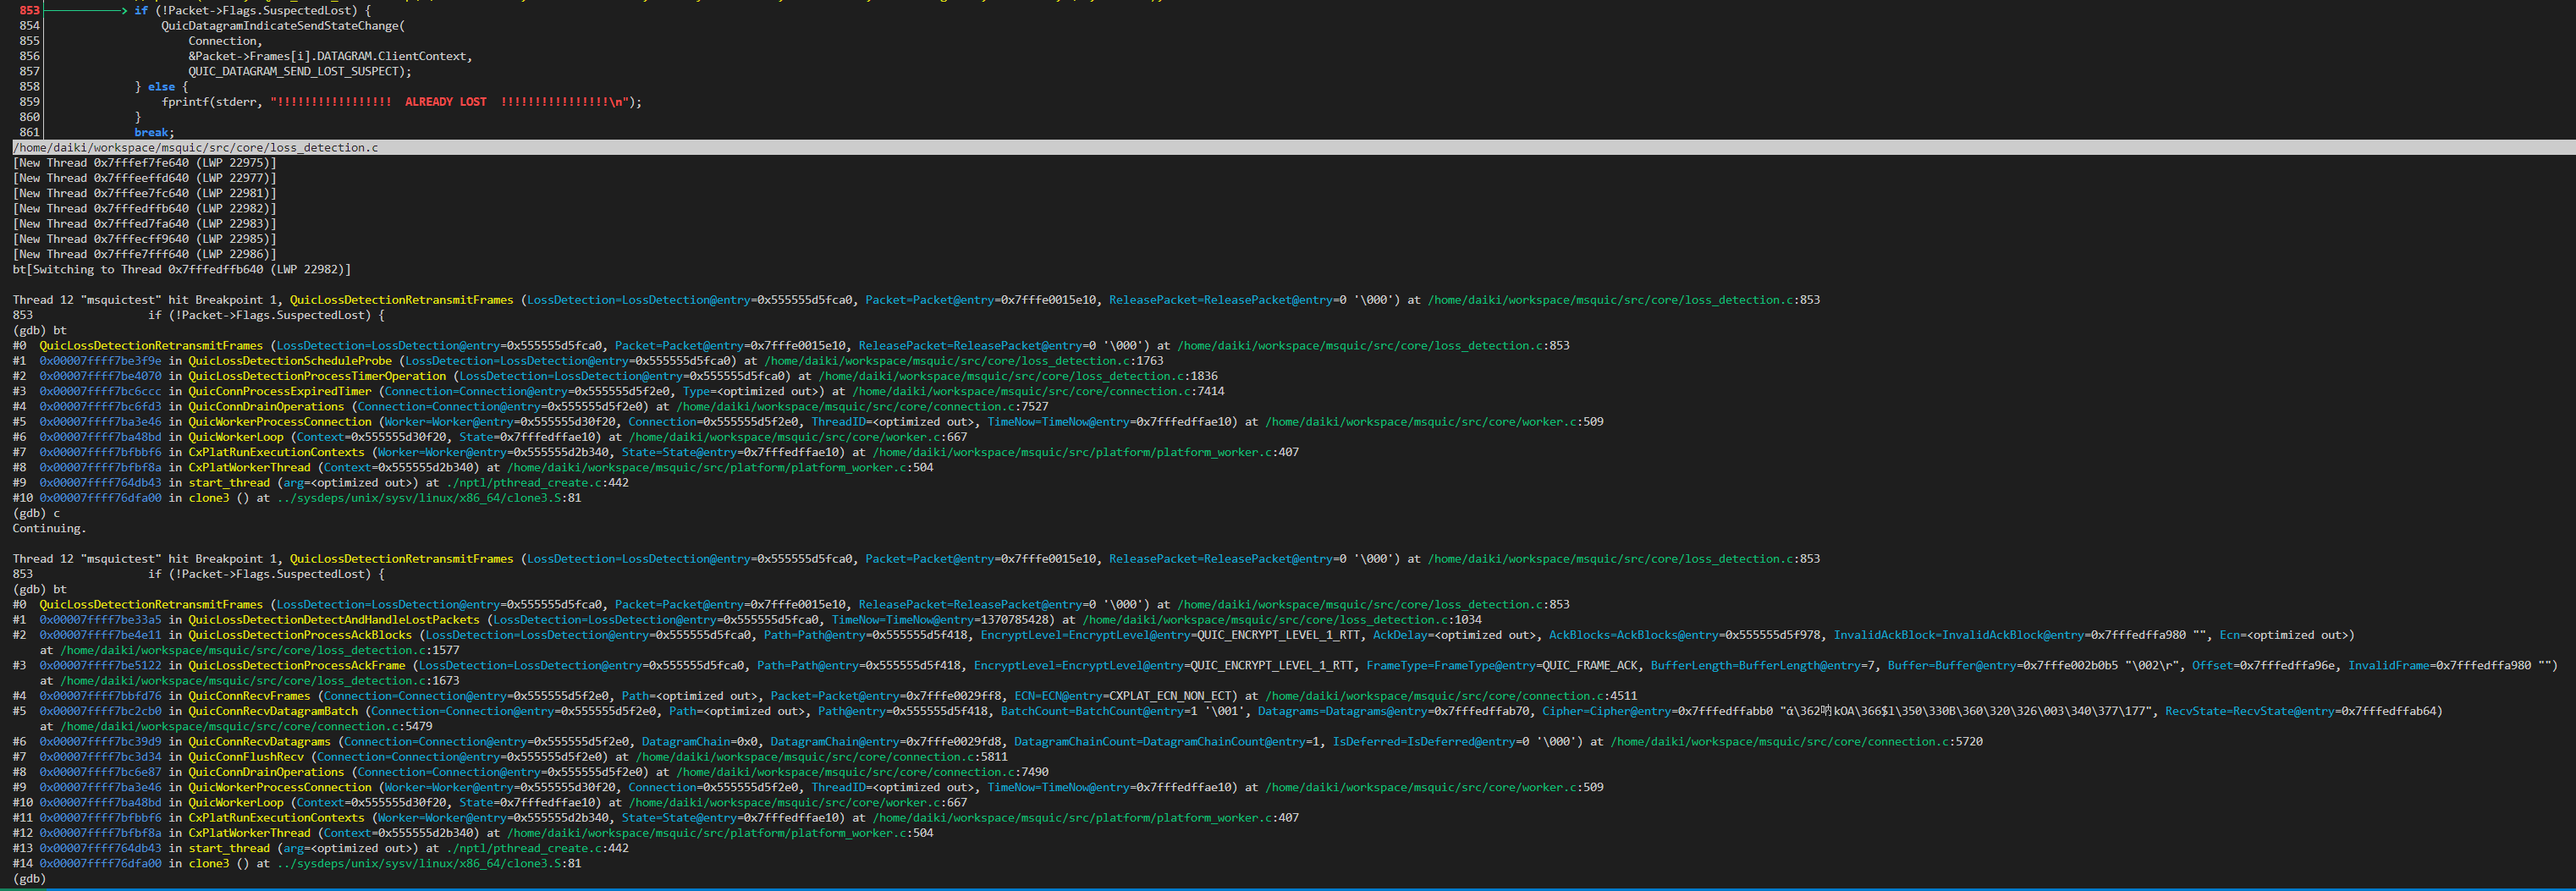Click the (gdb) prompt input line
Viewport: 2576px width, 891px height.
point(28,879)
